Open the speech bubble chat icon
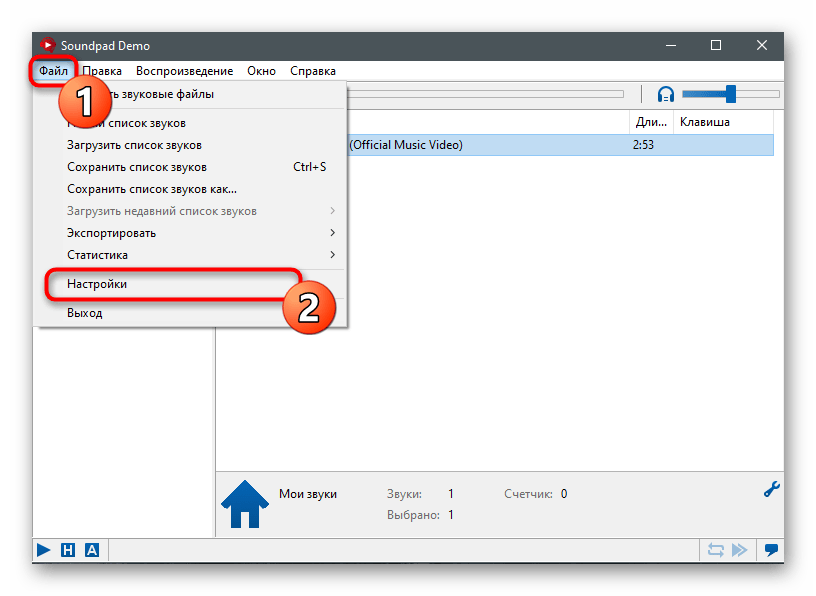This screenshot has height=596, width=816. 771,550
